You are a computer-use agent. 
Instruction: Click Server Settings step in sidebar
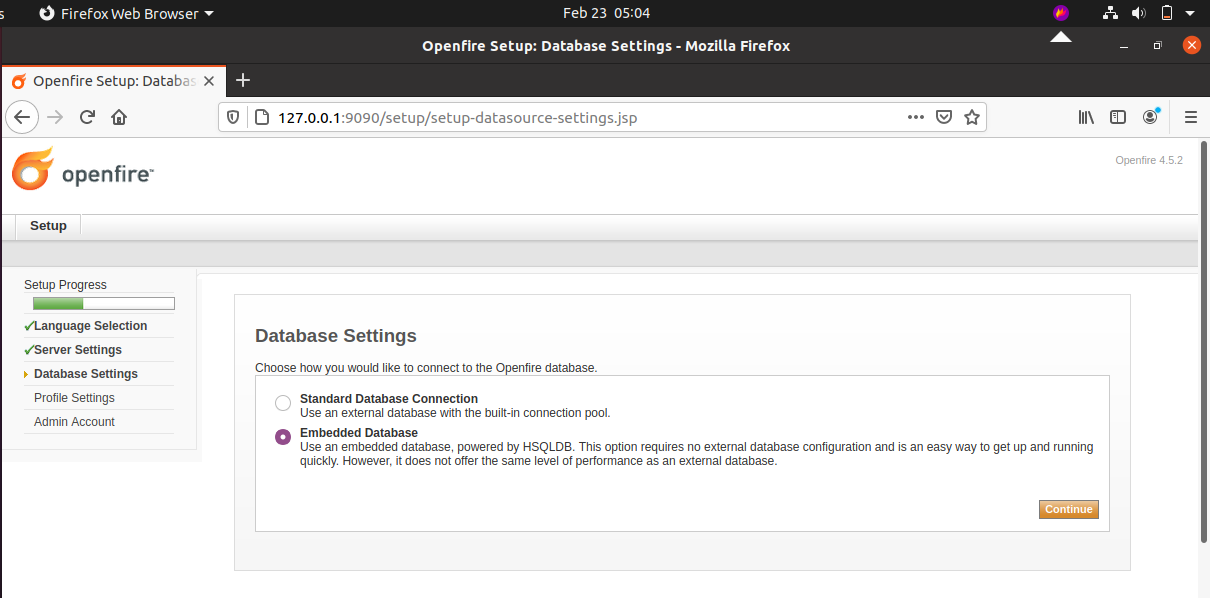tap(77, 350)
